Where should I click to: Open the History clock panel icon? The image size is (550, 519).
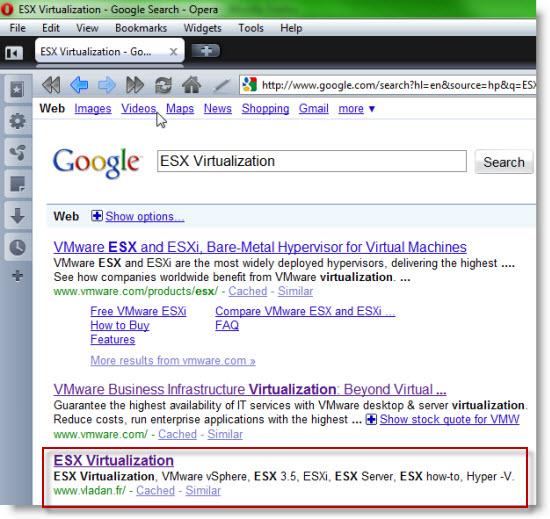point(17,248)
